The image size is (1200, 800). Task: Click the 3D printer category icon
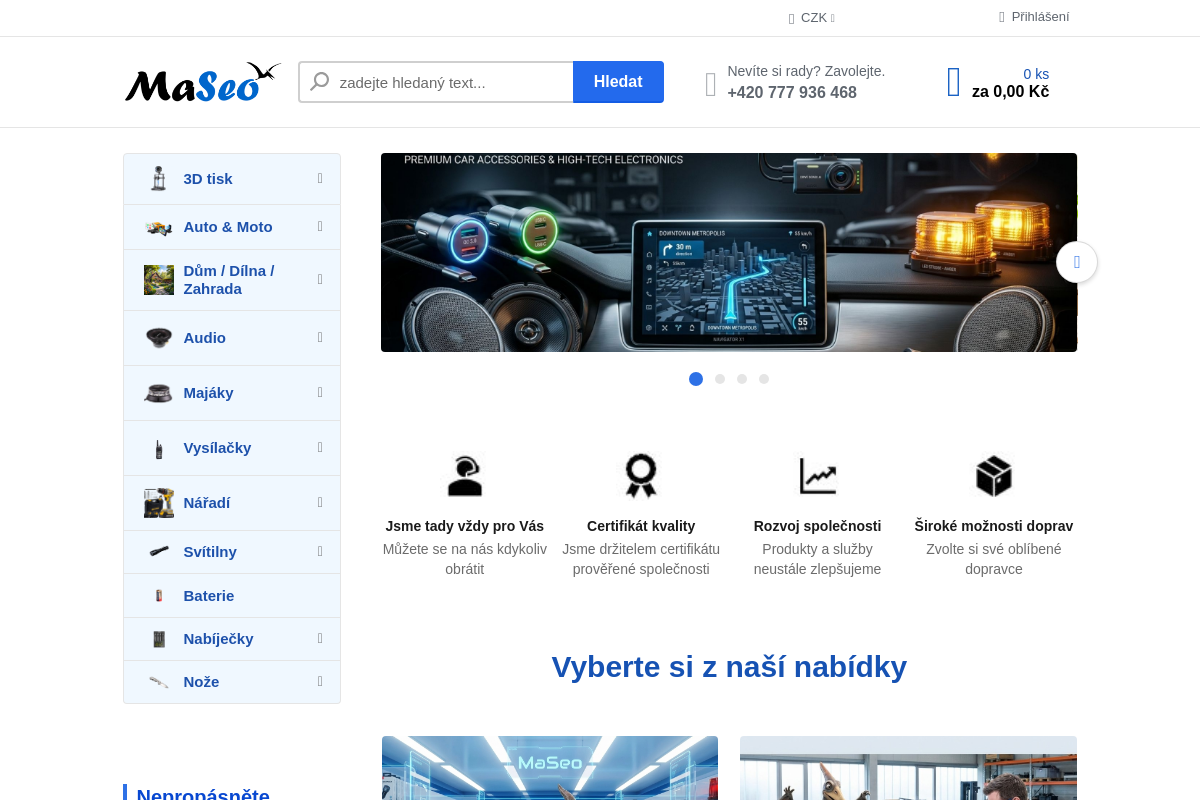pos(158,179)
